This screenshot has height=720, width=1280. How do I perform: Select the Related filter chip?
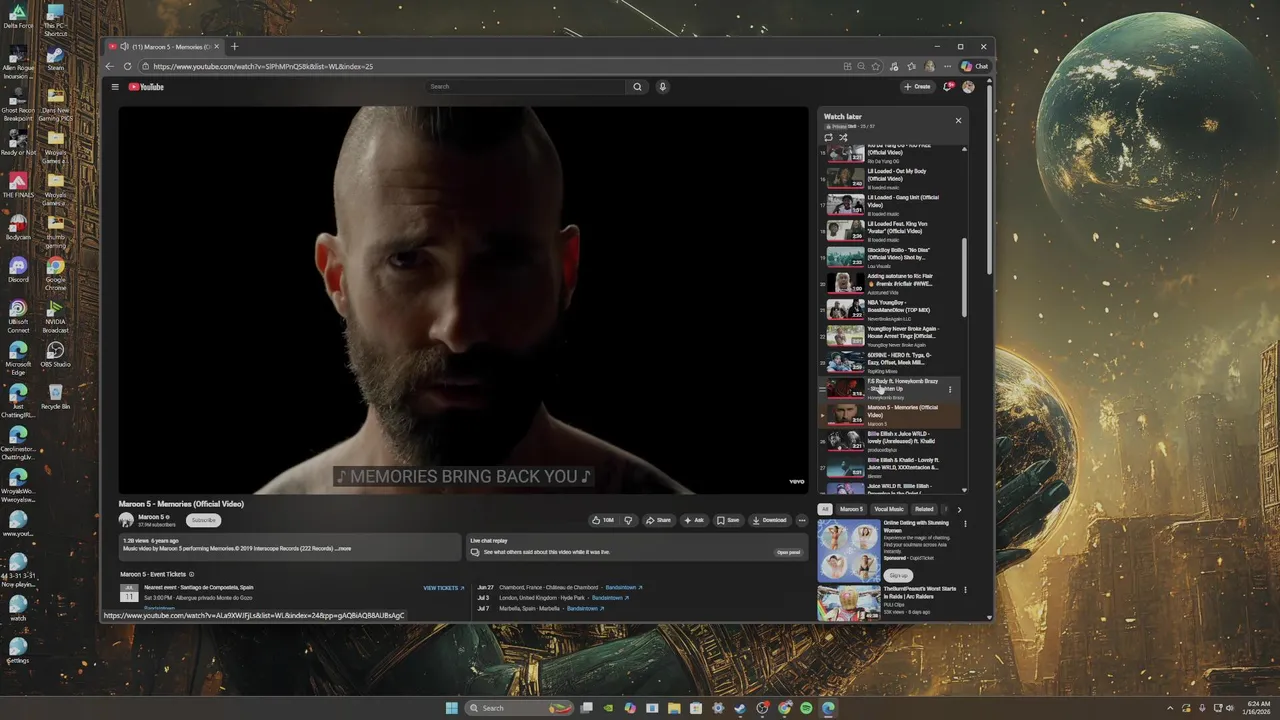(x=924, y=509)
